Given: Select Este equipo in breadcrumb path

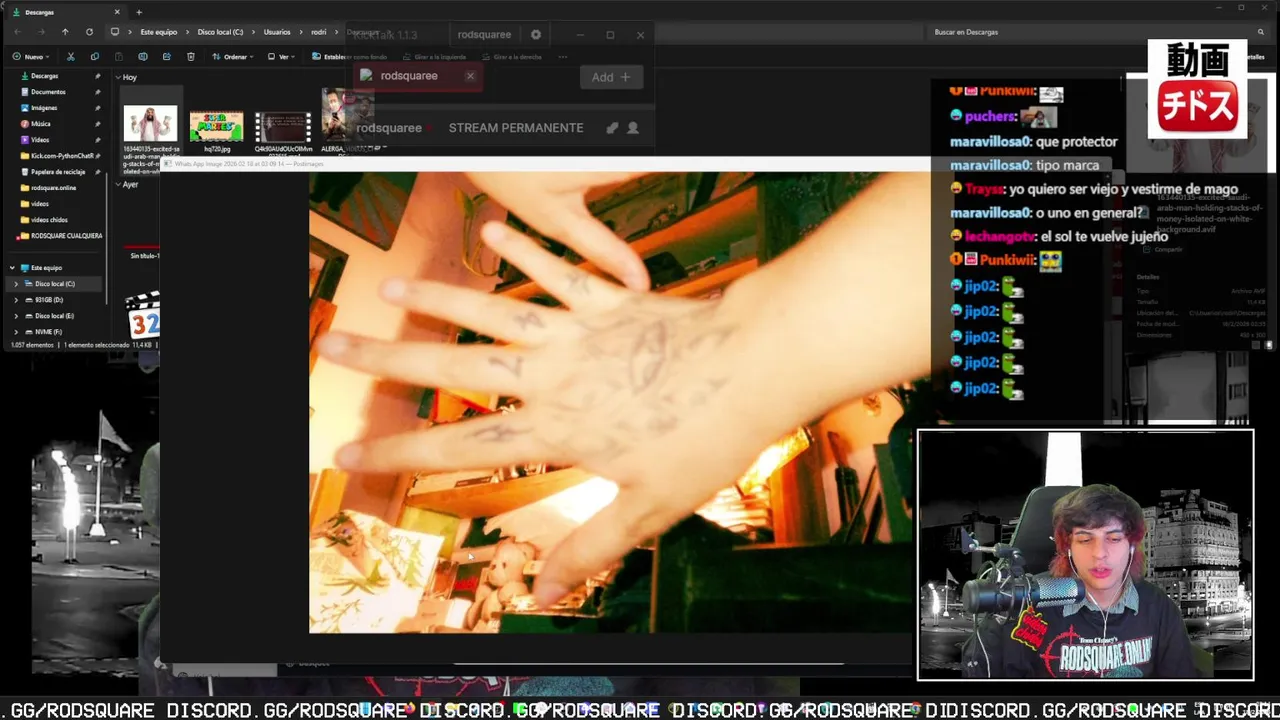Looking at the screenshot, I should (x=158, y=32).
